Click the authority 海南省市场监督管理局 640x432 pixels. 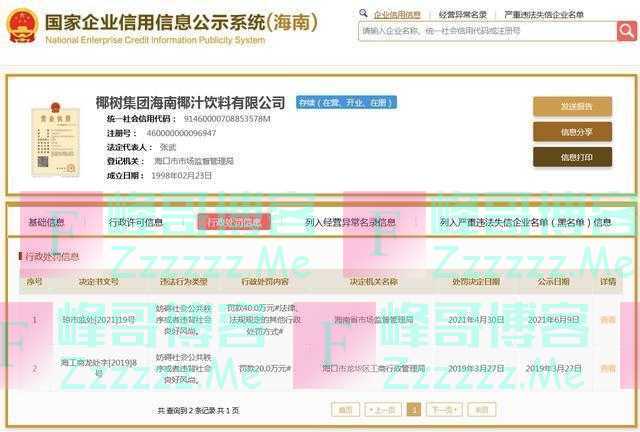pyautogui.click(x=374, y=320)
